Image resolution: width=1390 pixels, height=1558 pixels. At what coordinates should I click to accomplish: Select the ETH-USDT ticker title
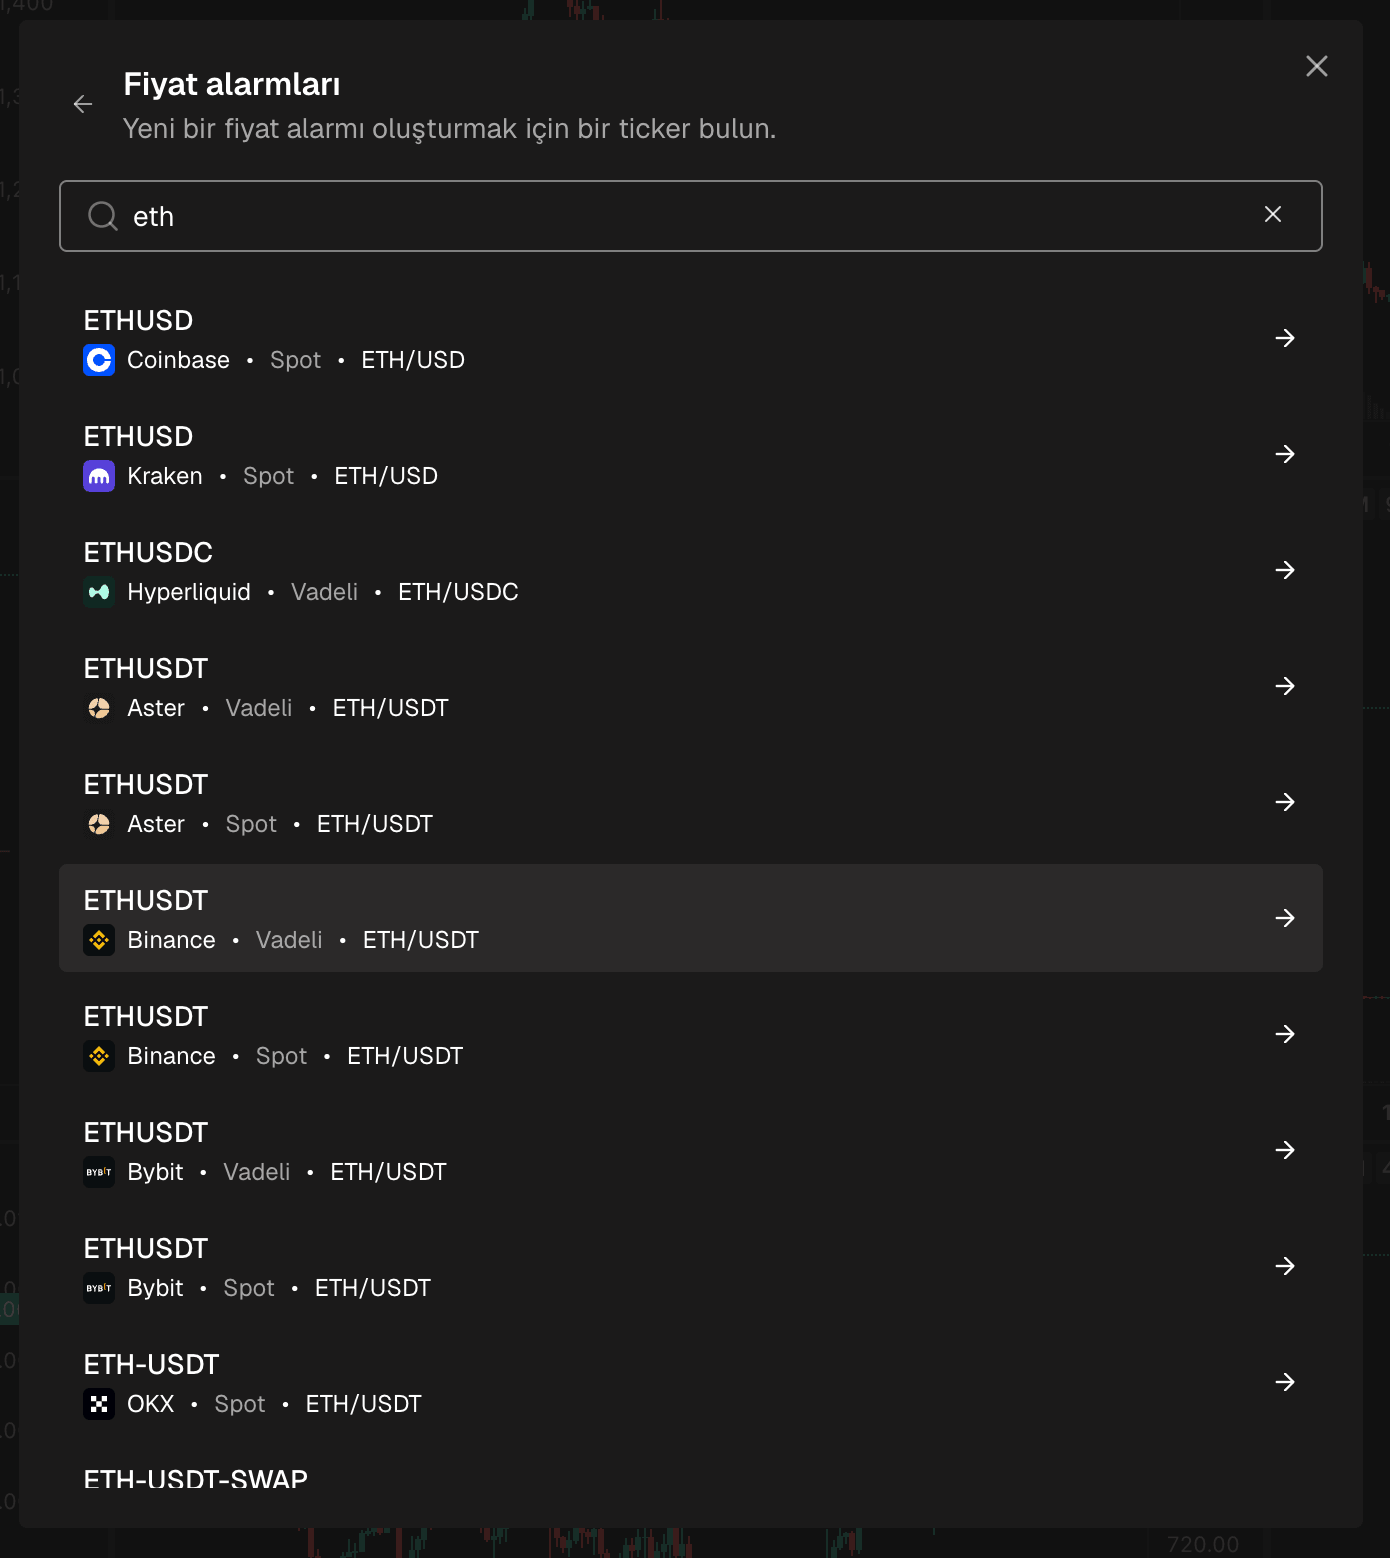151,1365
